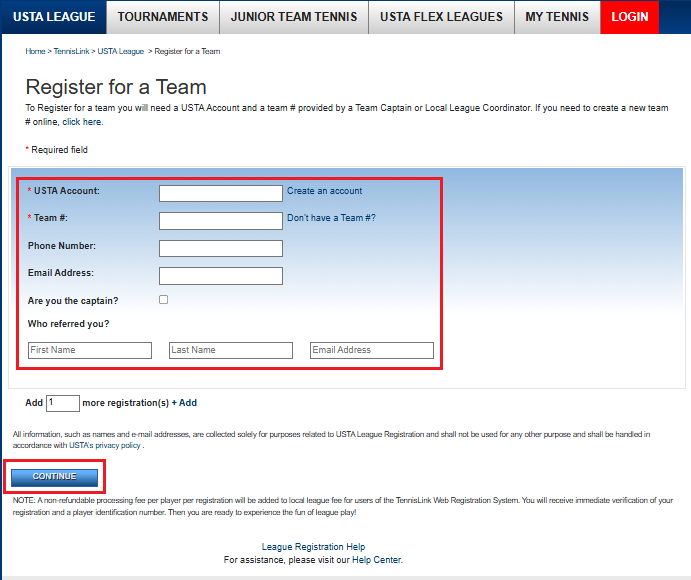The height and width of the screenshot is (580, 691).
Task: Open the Junior Team Tennis tab
Action: click(293, 17)
